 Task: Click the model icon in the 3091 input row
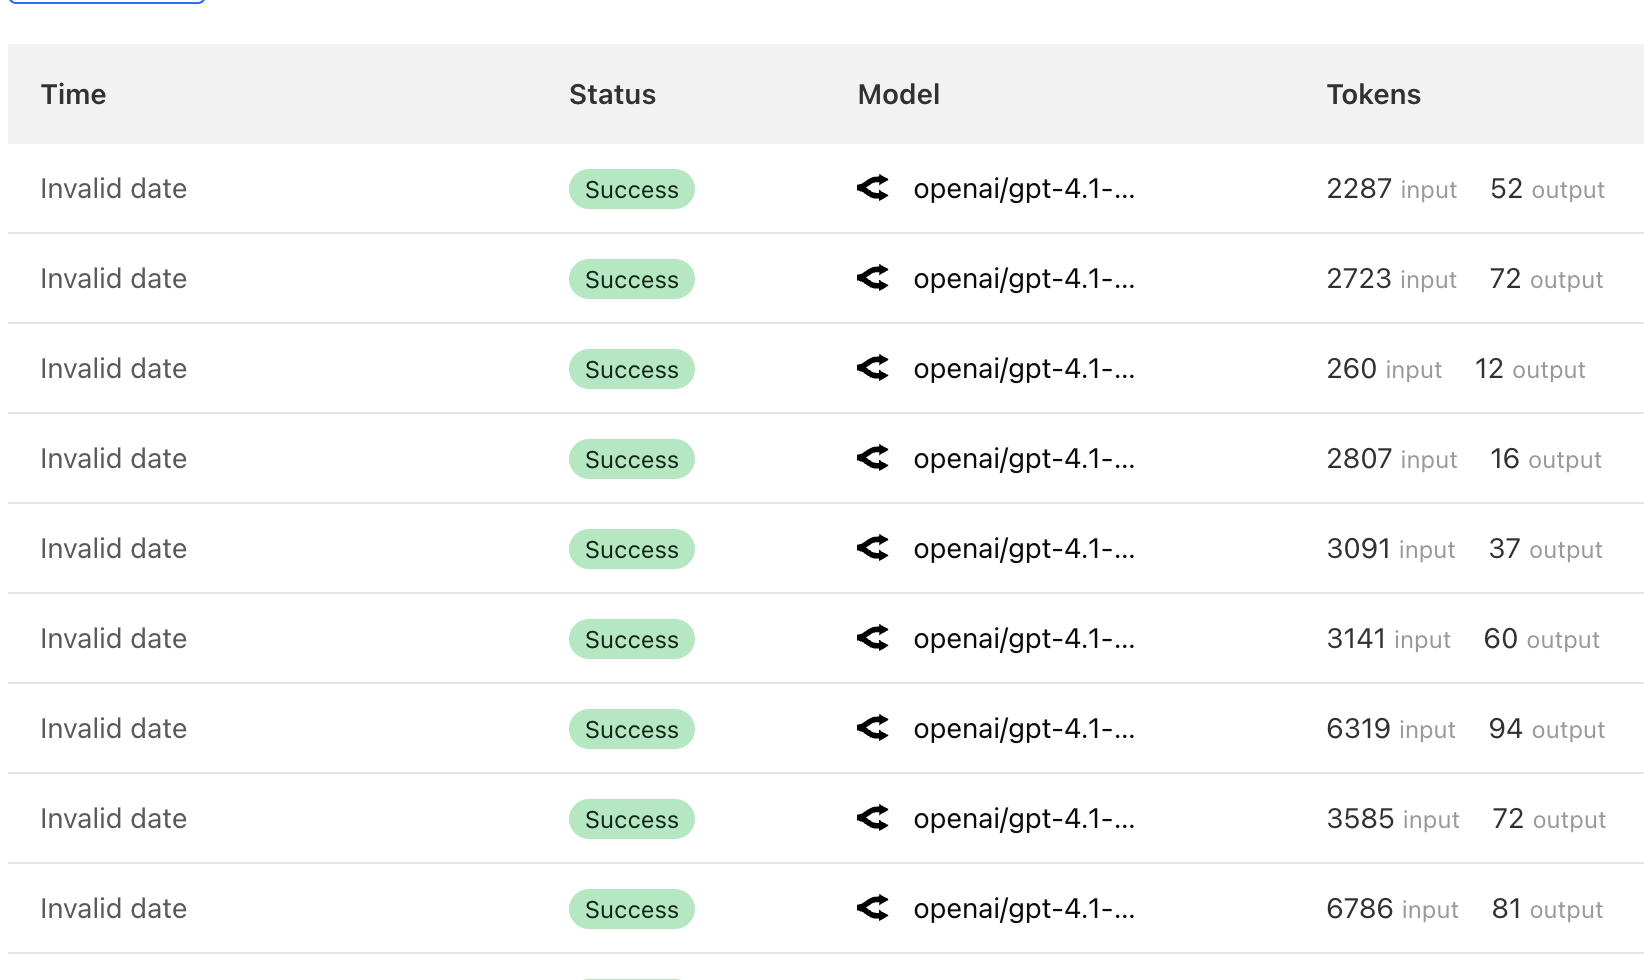873,548
